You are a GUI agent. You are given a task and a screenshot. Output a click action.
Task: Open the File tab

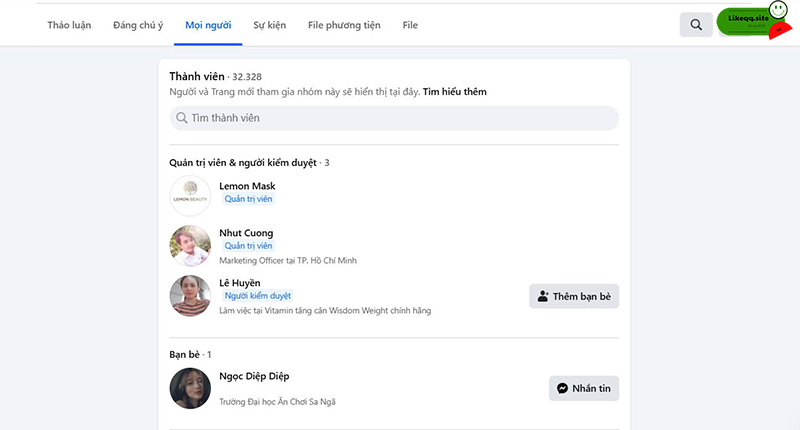410,25
